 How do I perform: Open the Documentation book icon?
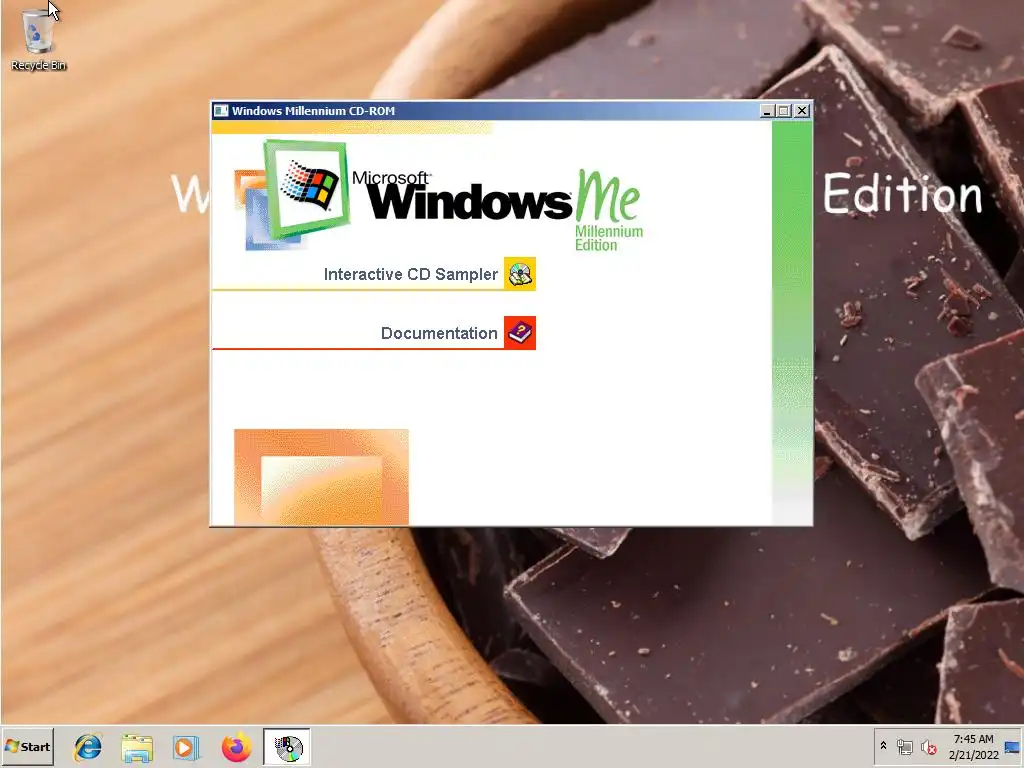(520, 333)
